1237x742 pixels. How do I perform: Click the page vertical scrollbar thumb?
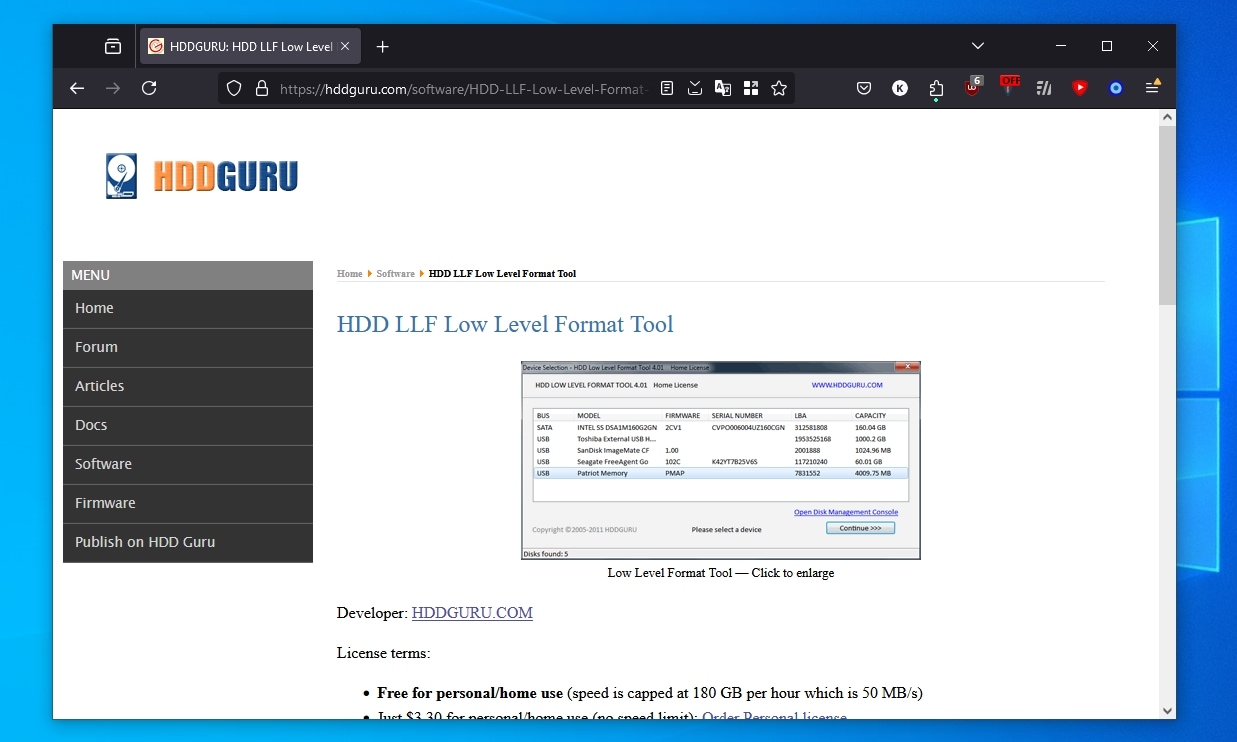coord(1167,215)
